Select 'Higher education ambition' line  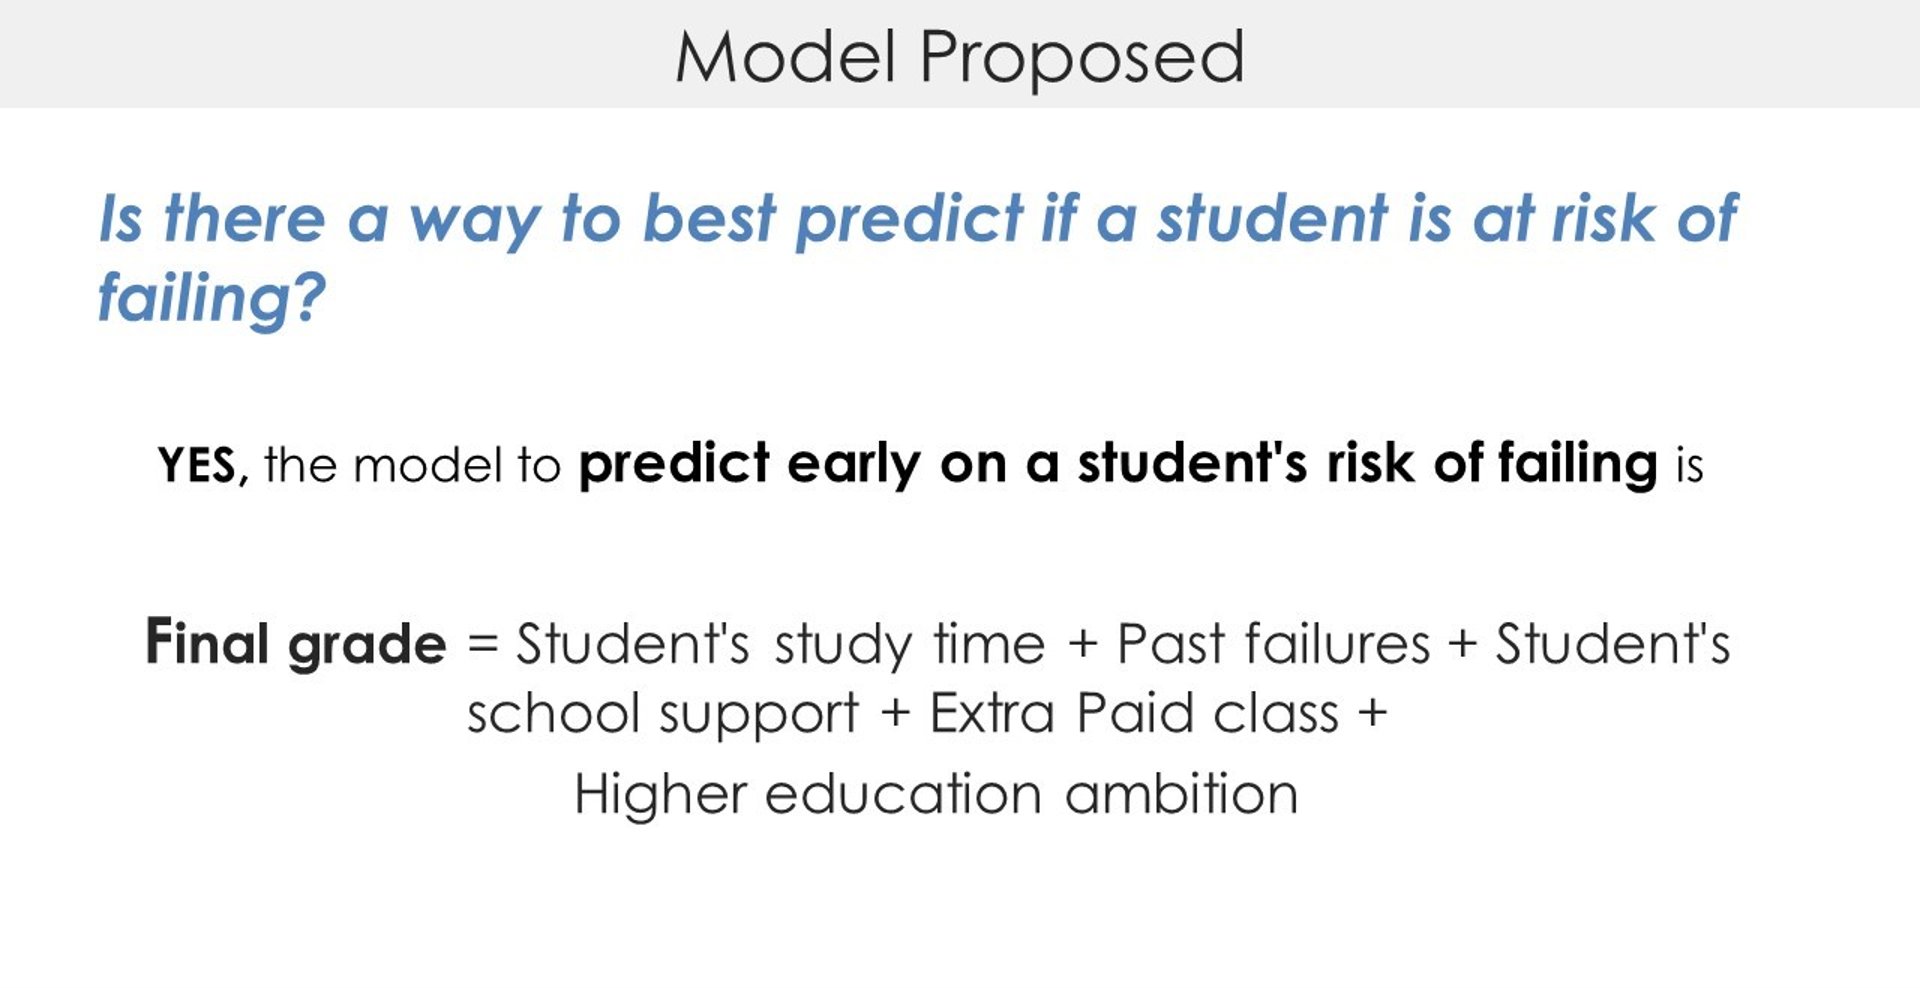point(936,795)
